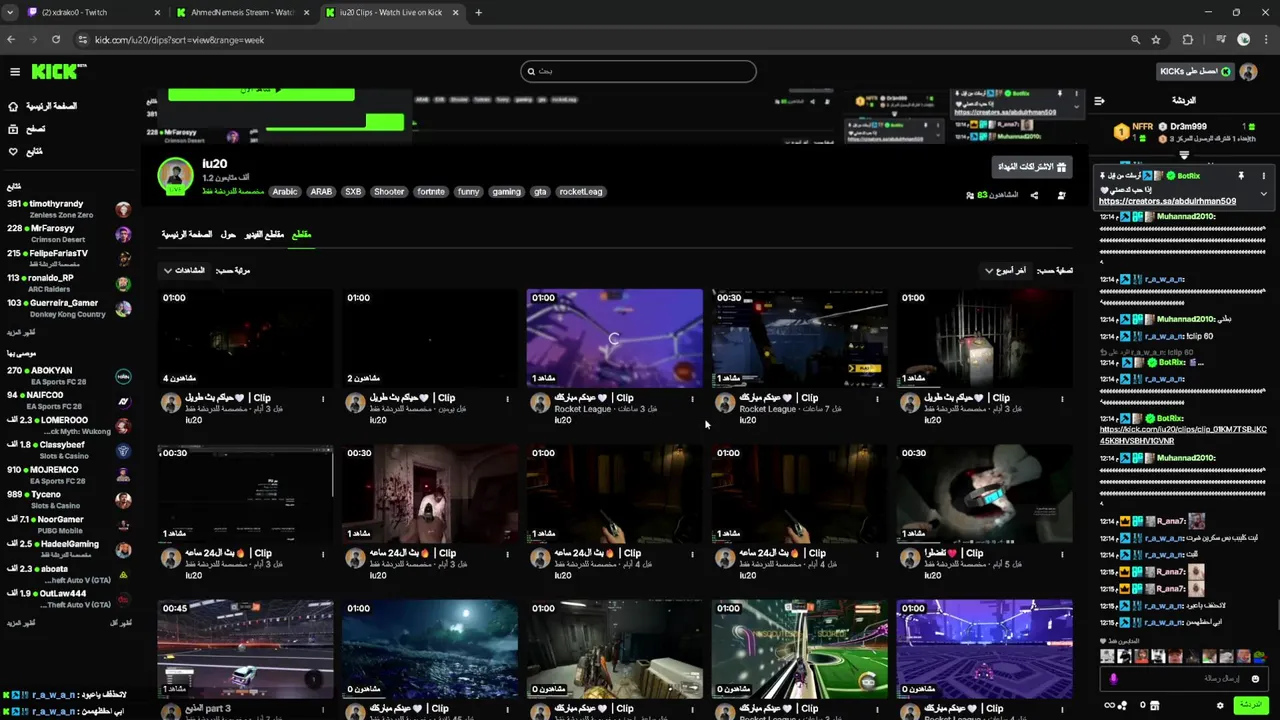Open sidebar channel MrFarosyy
The height and width of the screenshot is (720, 1280).
(x=68, y=234)
